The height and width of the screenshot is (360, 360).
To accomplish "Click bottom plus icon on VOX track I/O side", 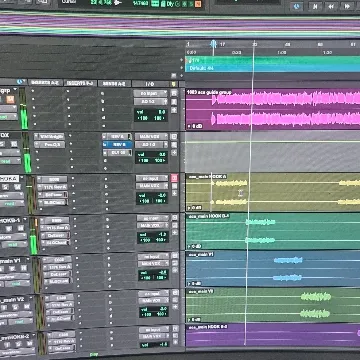I will click(x=174, y=153).
